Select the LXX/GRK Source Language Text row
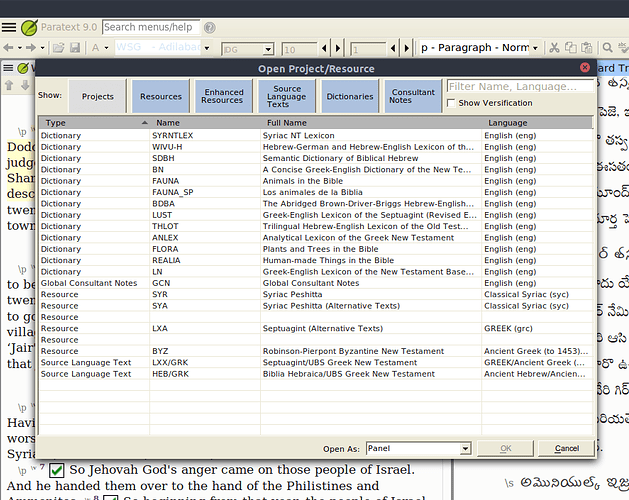The image size is (629, 500). tap(316, 362)
